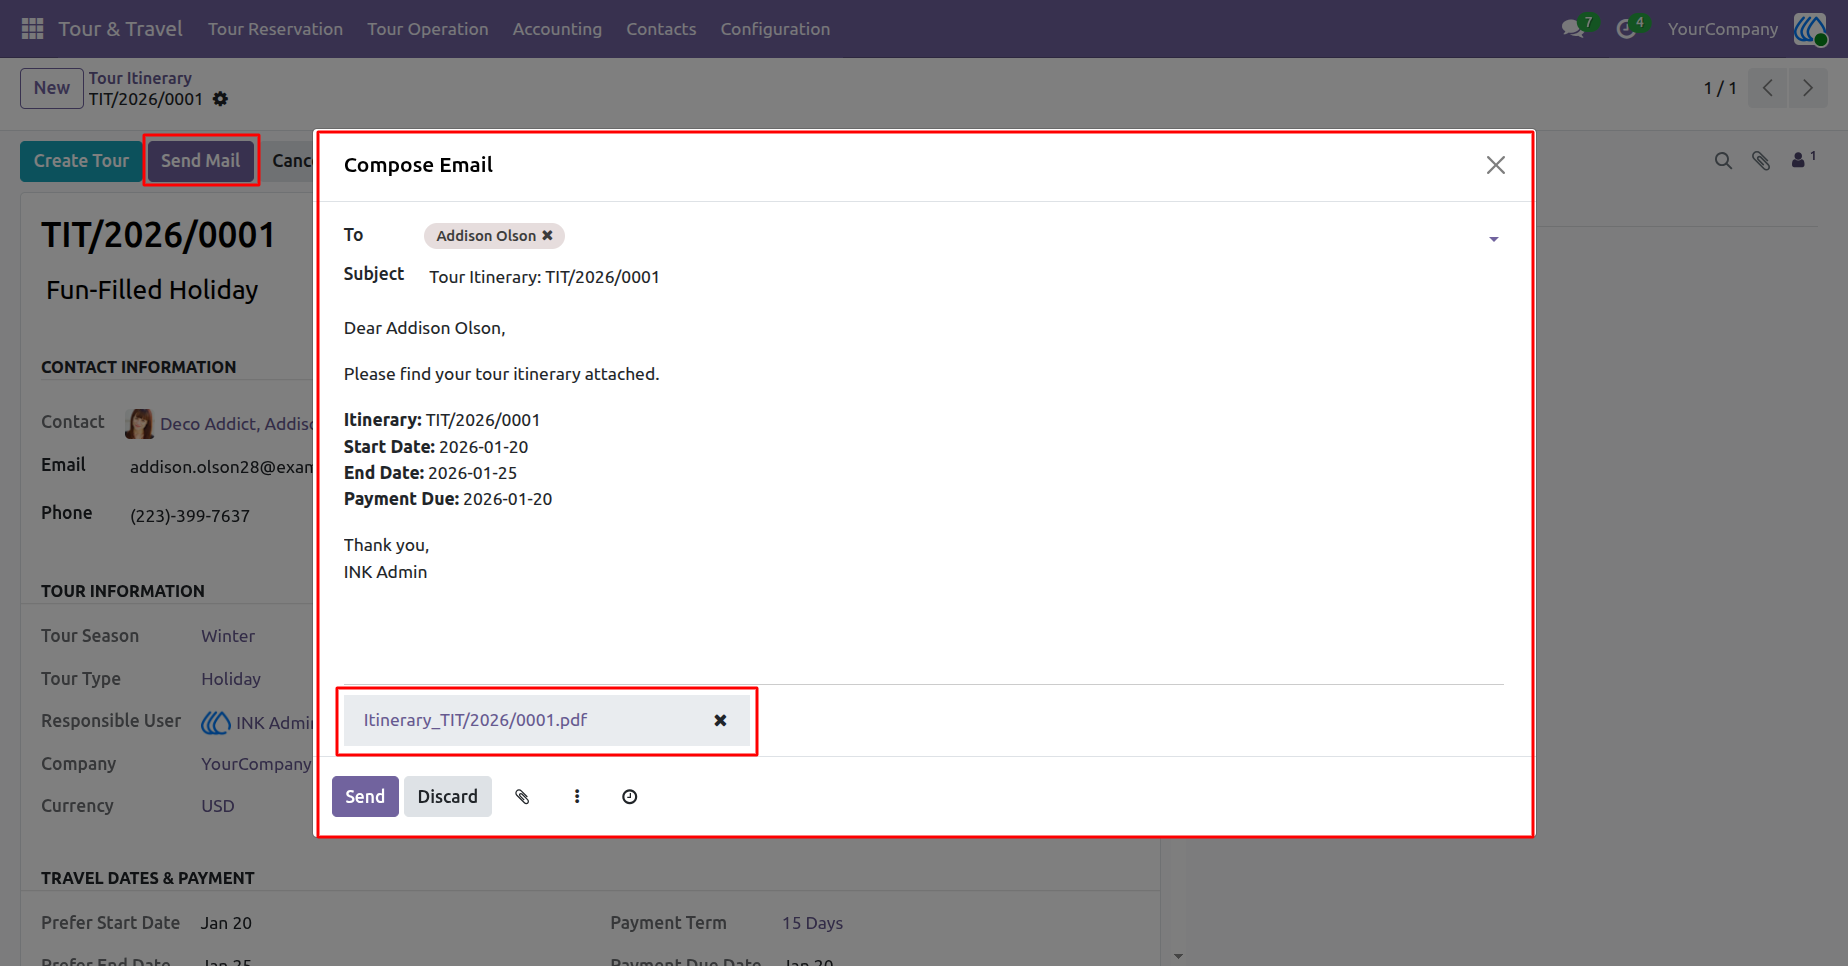This screenshot has height=966, width=1848.
Task: Click the Discard button
Action: (x=448, y=796)
